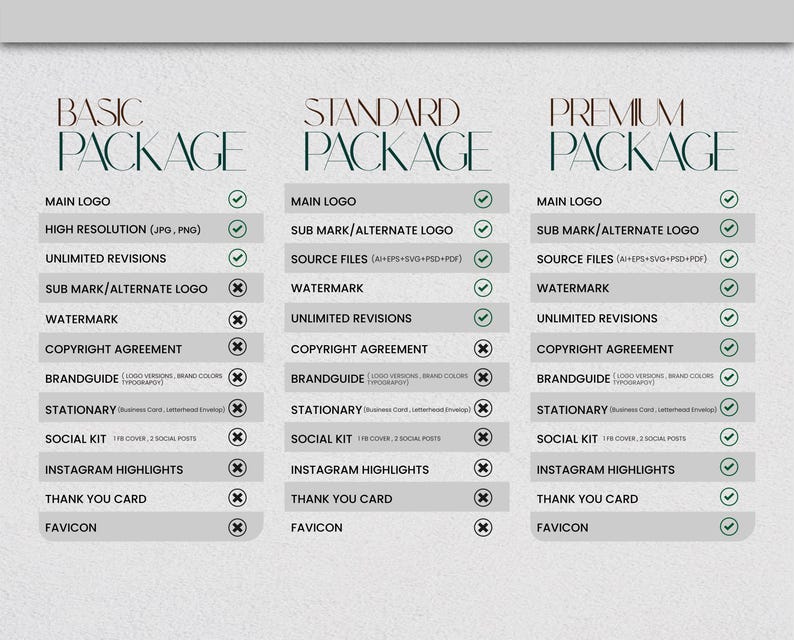Click the Basic Unlimited Revisions checkmark
Screen dimensions: 794x640
coord(237,258)
